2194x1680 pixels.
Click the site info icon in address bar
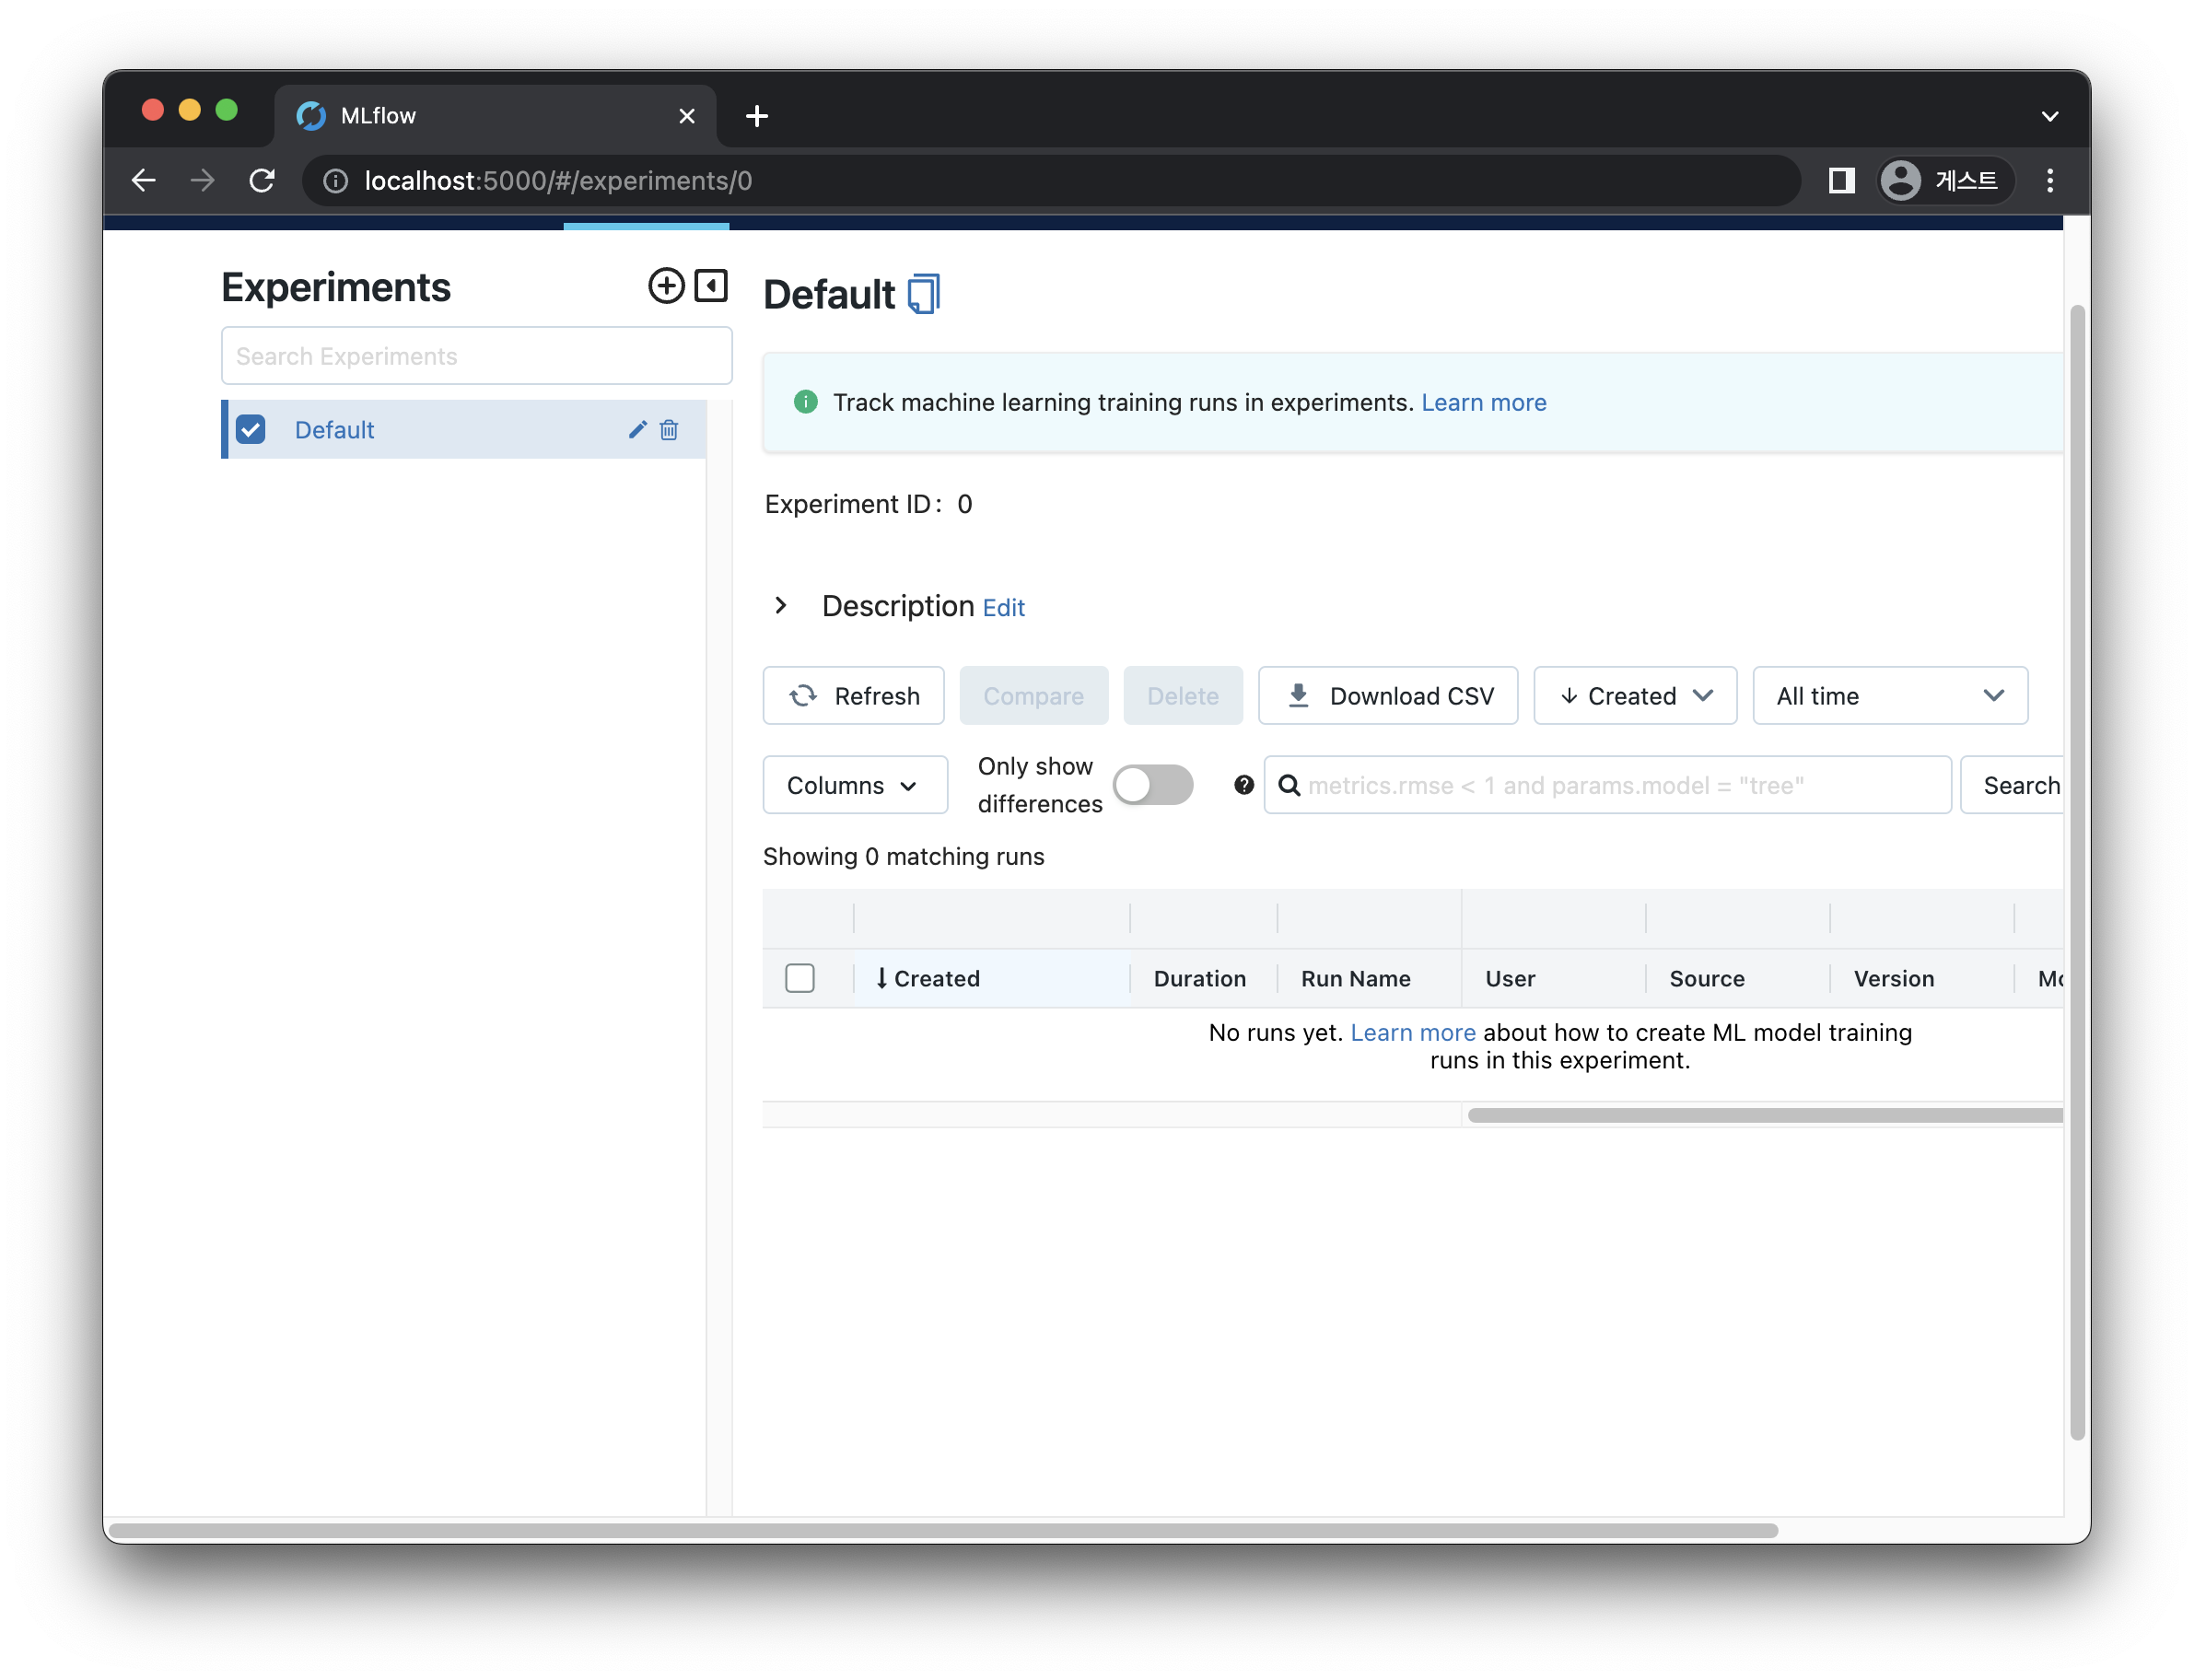point(336,180)
